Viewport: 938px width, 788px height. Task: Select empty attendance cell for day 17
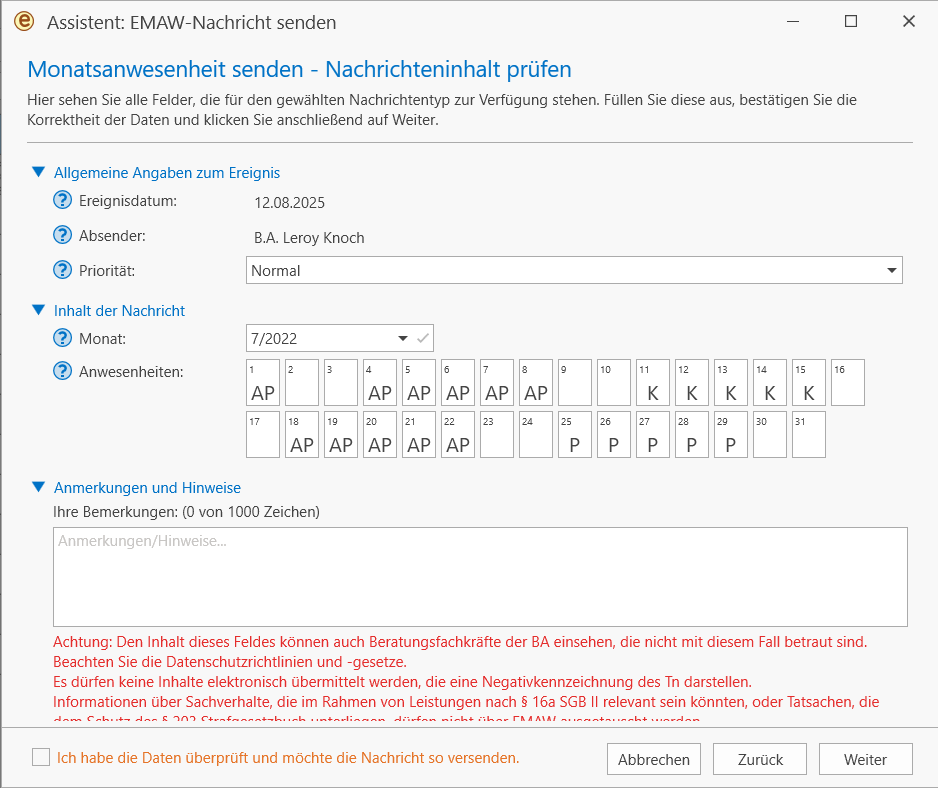[263, 434]
